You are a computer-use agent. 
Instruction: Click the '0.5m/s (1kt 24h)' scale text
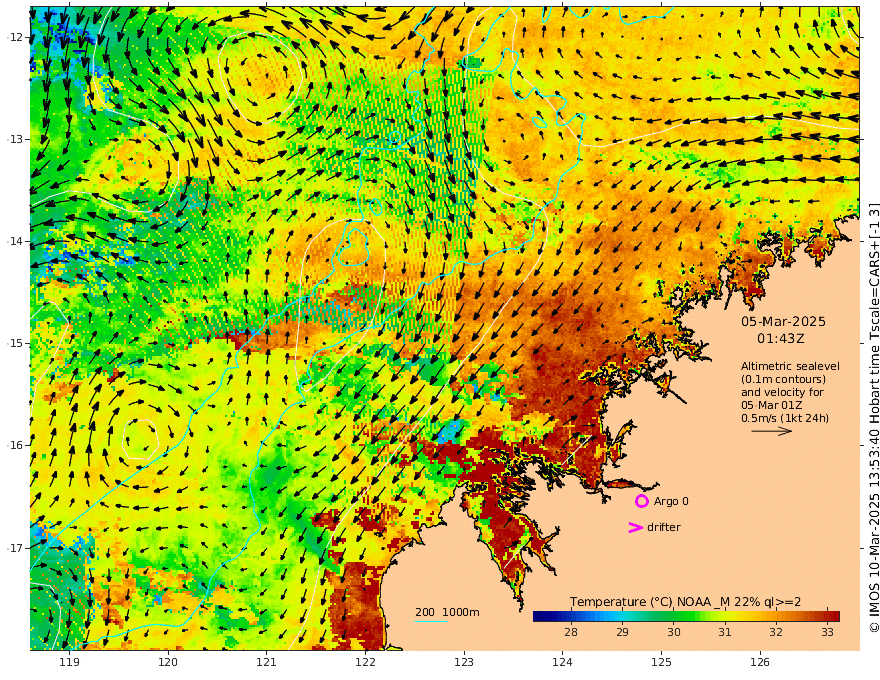tap(785, 418)
